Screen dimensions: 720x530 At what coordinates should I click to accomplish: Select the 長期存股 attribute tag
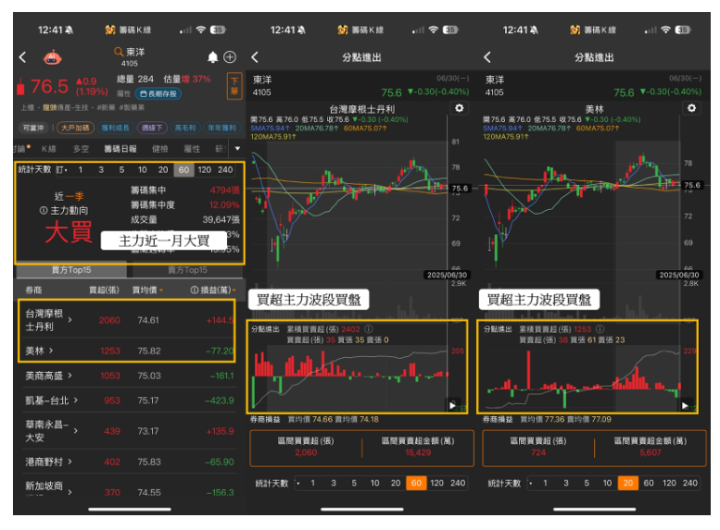(x=158, y=94)
